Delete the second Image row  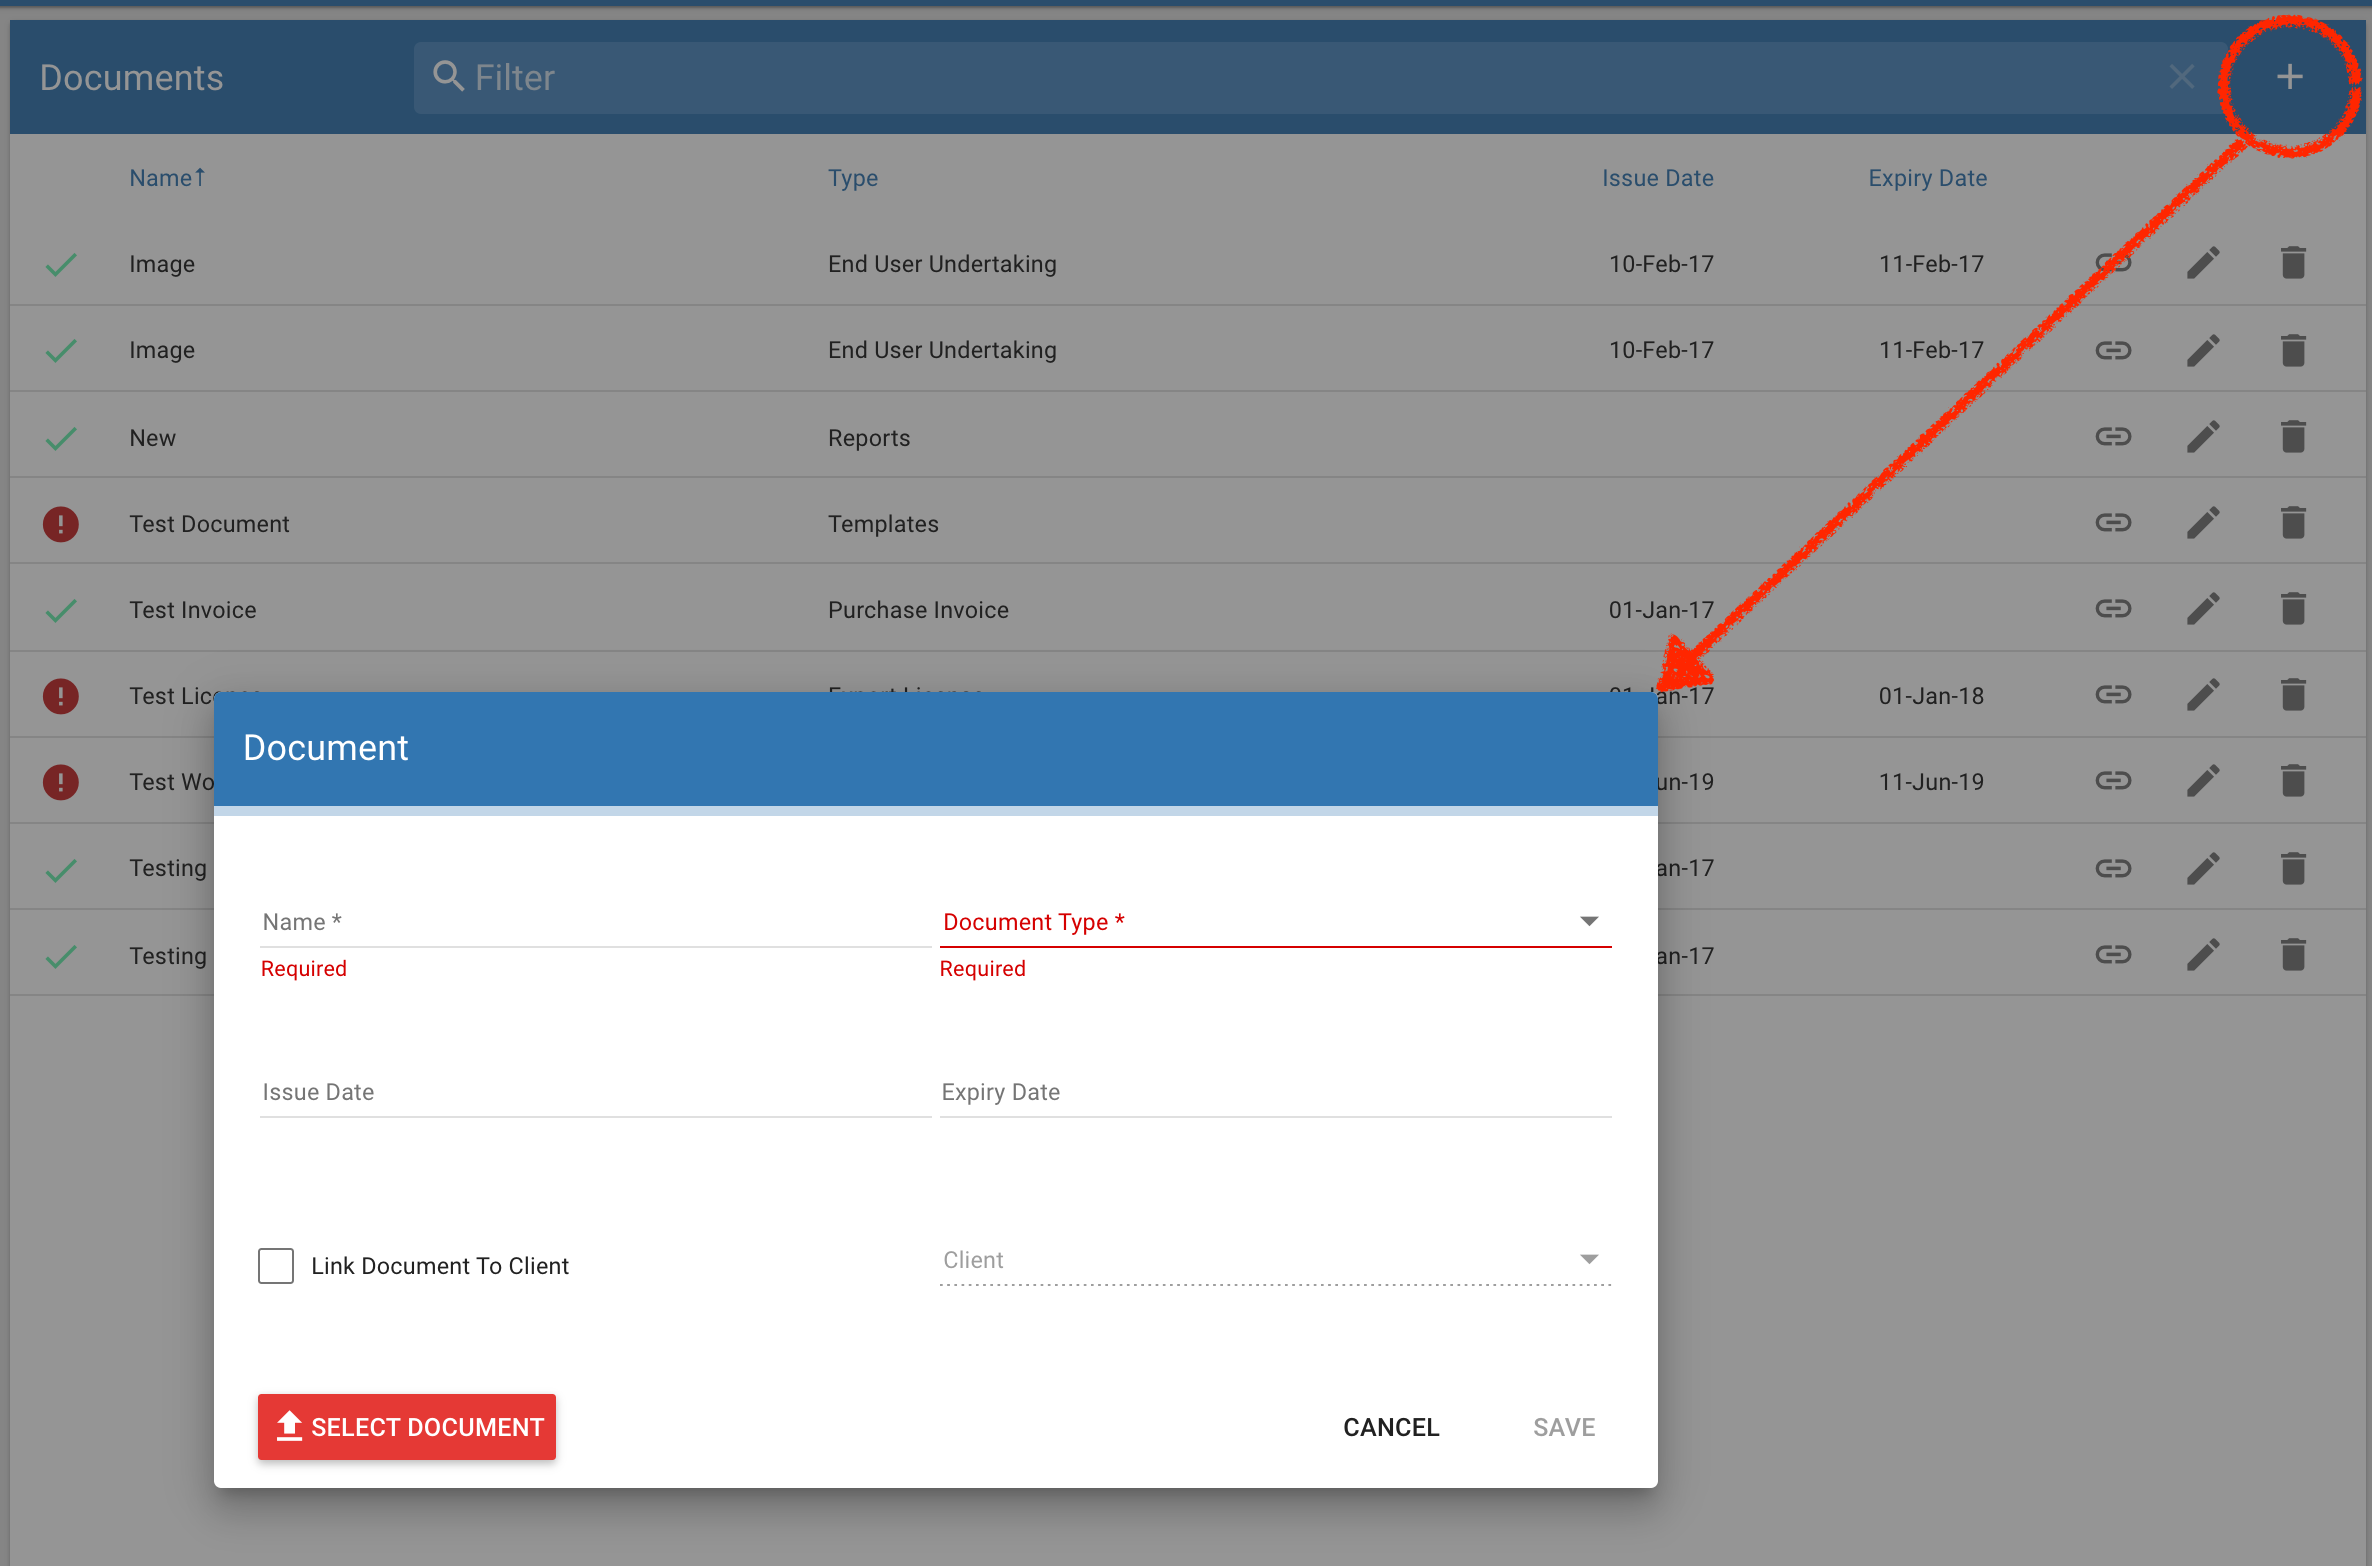click(x=2293, y=350)
